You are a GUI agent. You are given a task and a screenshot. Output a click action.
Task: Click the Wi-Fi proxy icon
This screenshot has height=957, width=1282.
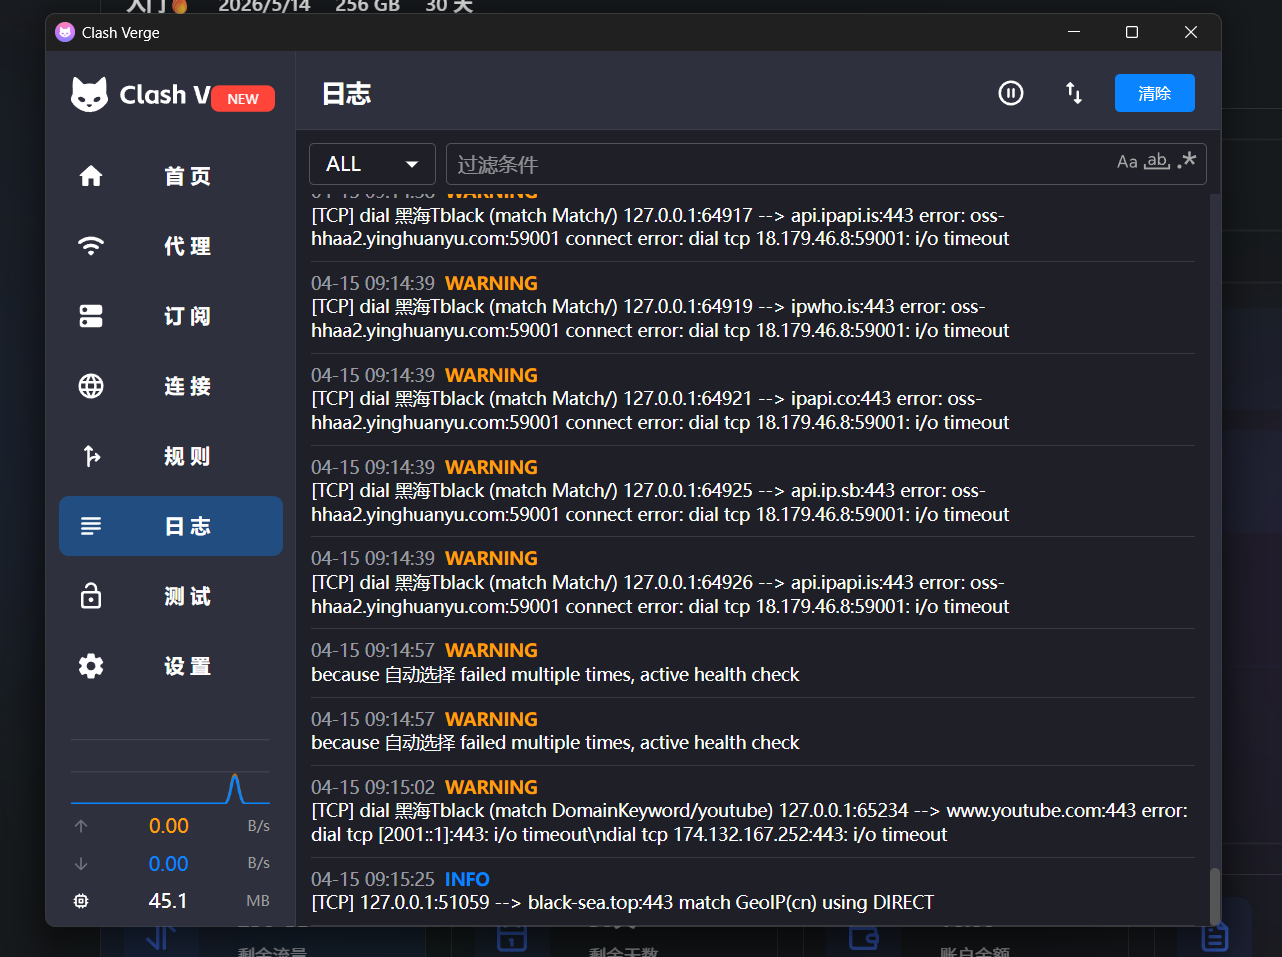(91, 246)
